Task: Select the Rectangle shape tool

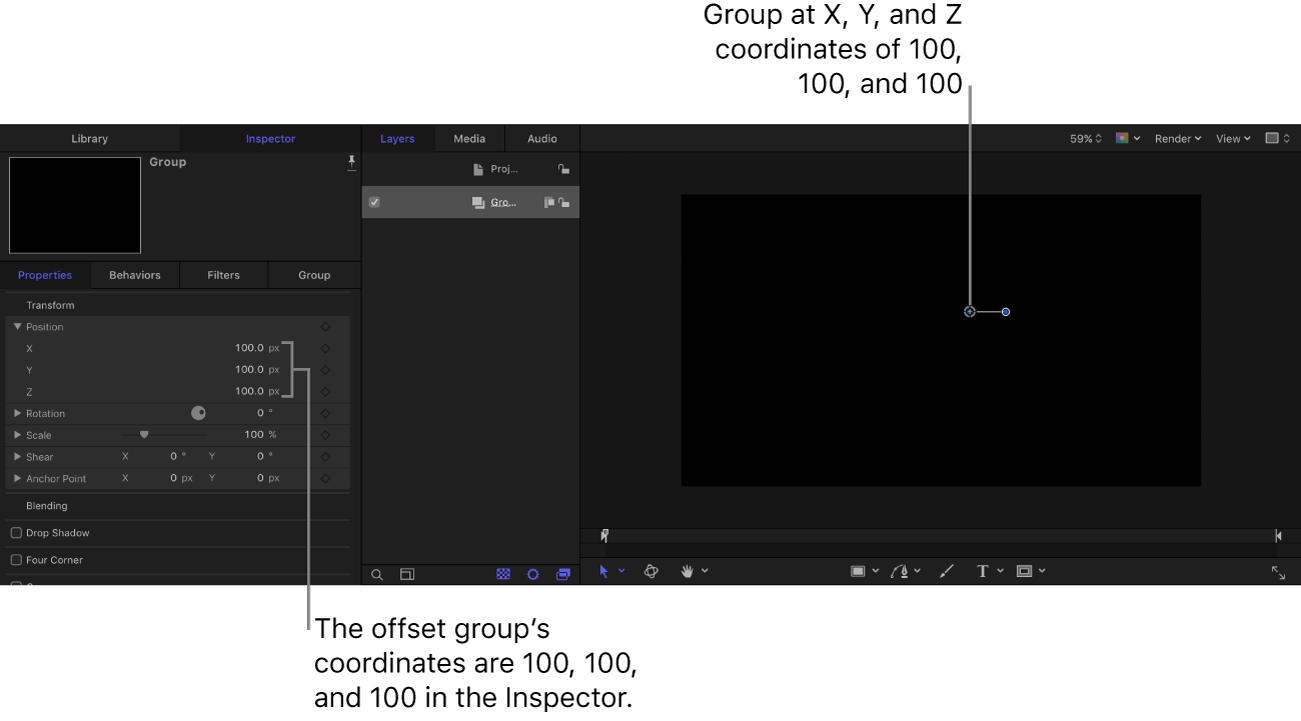Action: point(858,570)
